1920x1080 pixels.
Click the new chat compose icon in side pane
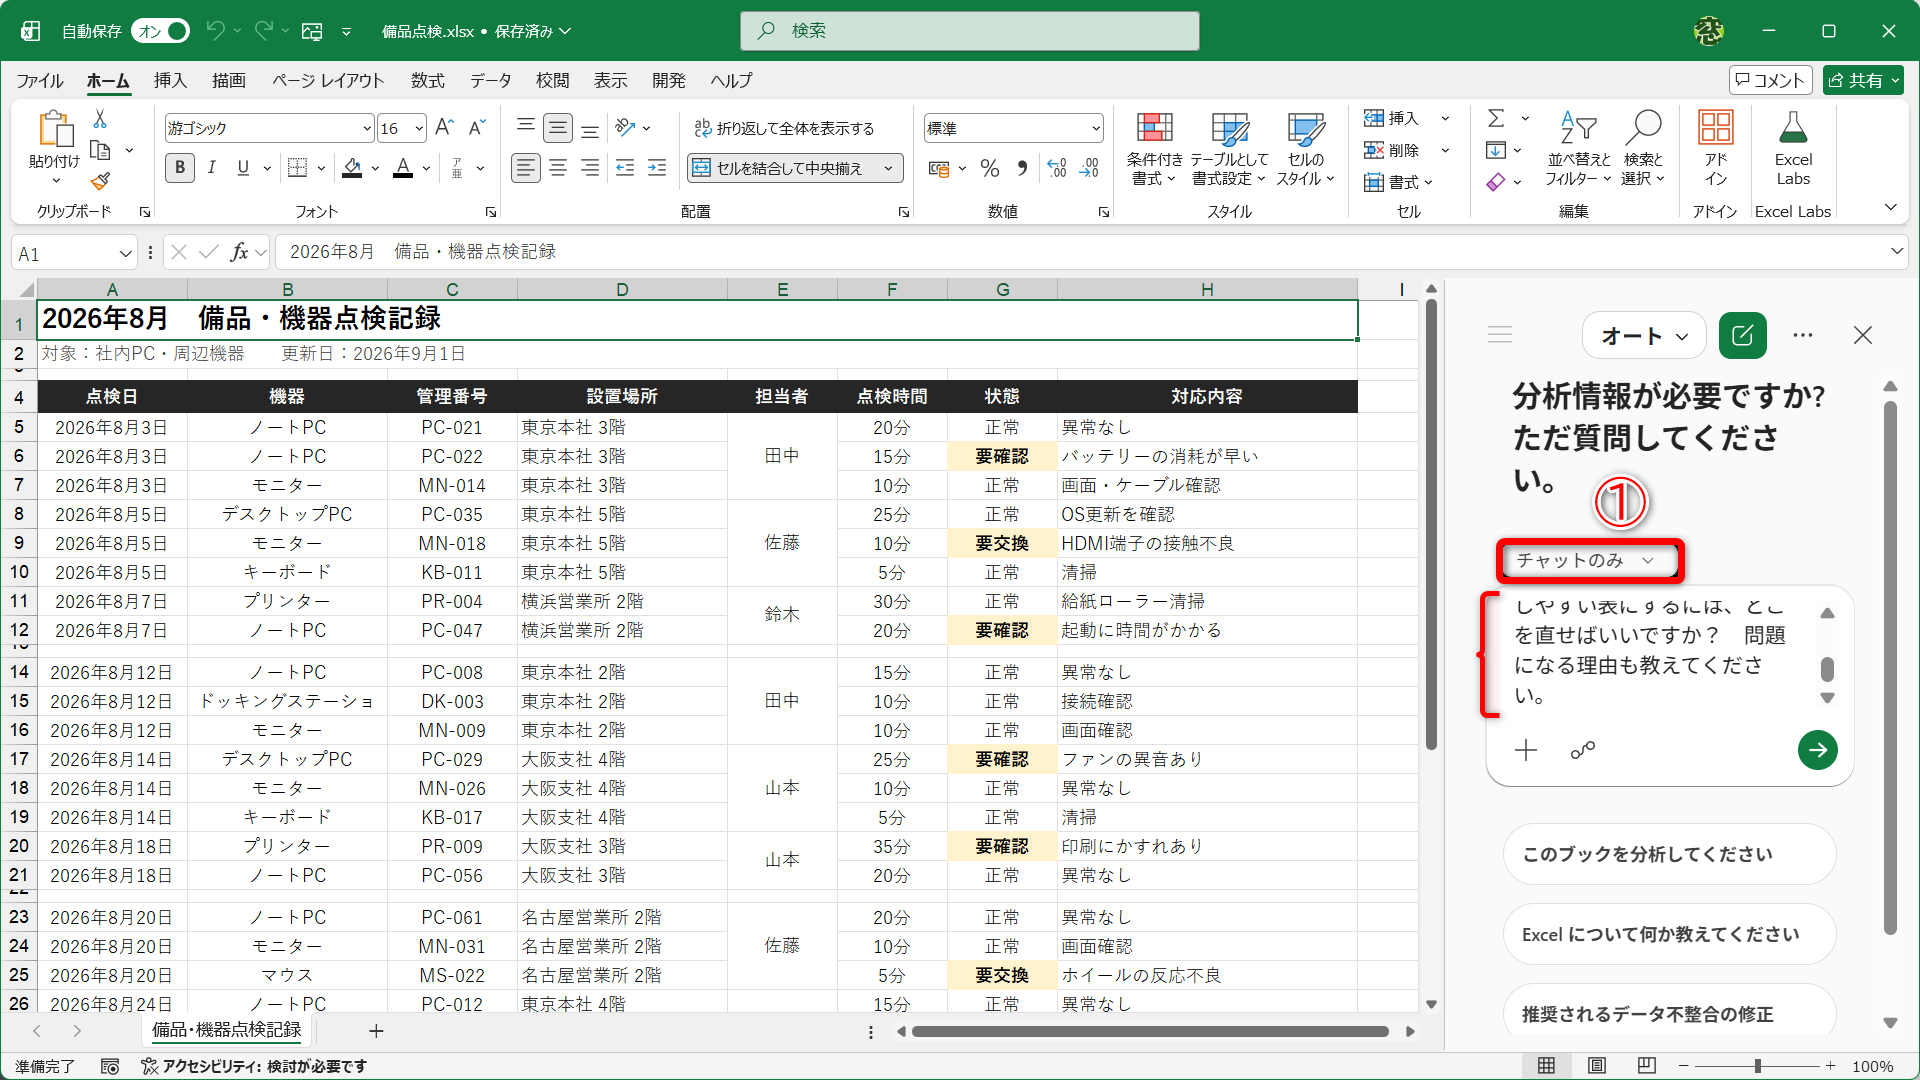pos(1742,336)
